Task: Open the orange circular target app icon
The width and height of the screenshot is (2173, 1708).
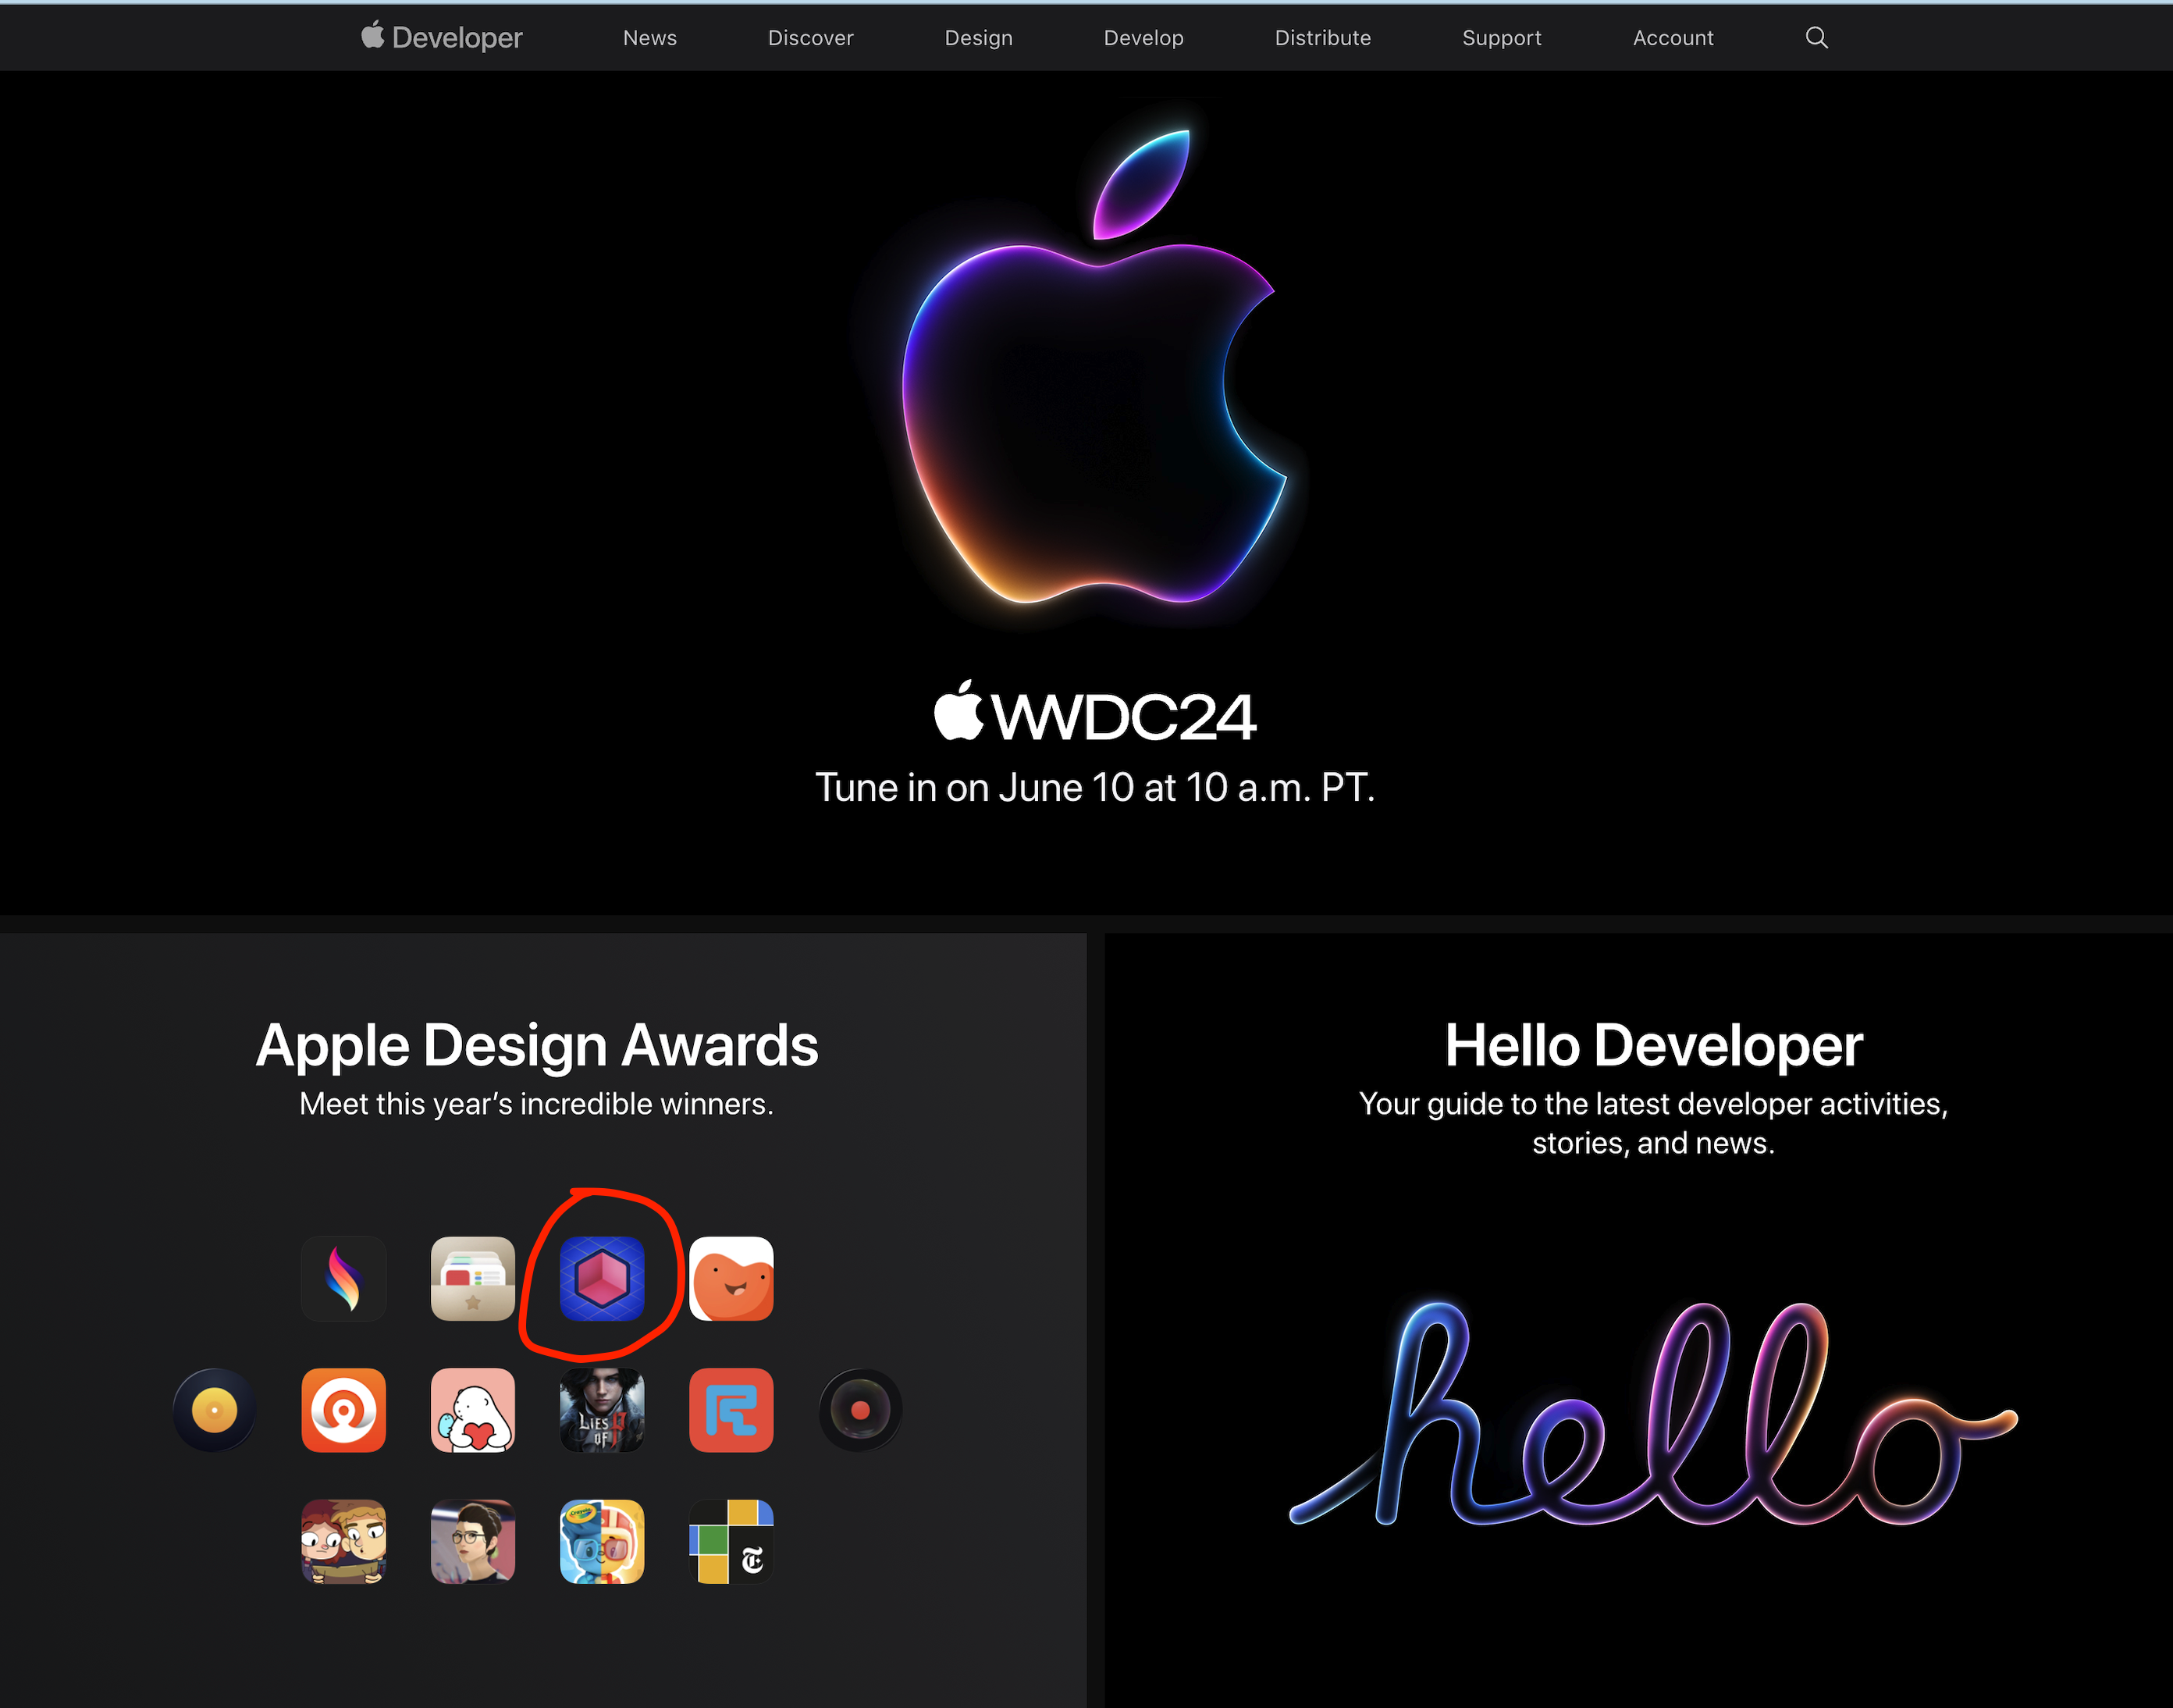Action: click(343, 1410)
